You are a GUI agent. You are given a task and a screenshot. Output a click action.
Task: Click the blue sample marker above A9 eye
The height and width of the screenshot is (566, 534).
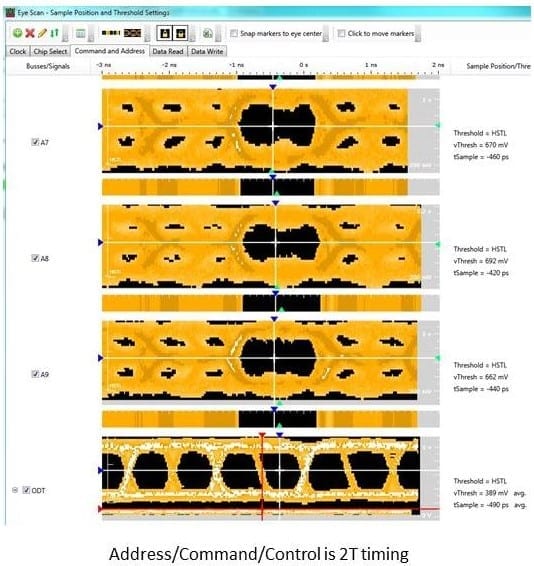coord(274,319)
